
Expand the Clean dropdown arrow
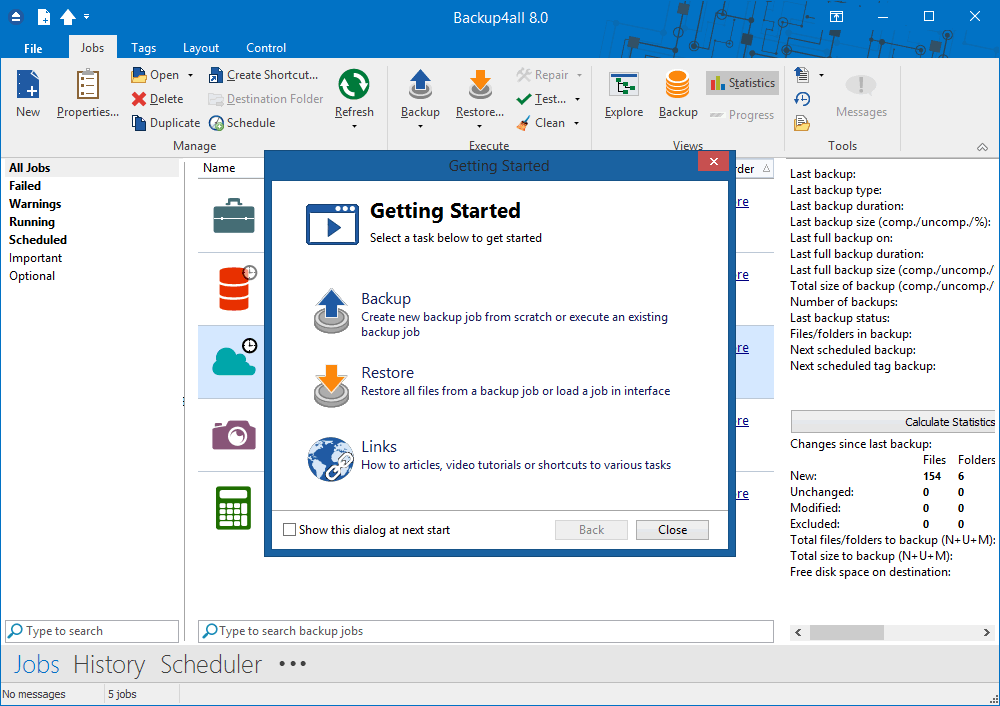click(x=576, y=122)
